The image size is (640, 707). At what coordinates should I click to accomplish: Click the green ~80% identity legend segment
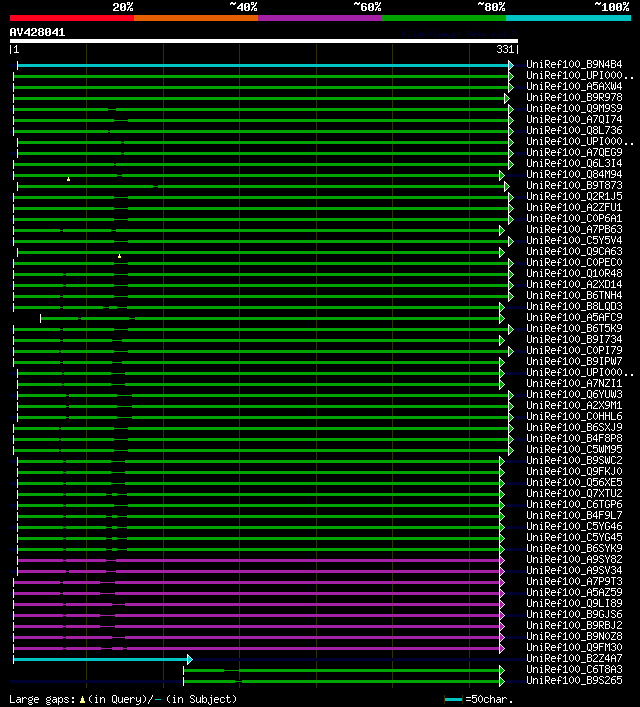tap(444, 18)
